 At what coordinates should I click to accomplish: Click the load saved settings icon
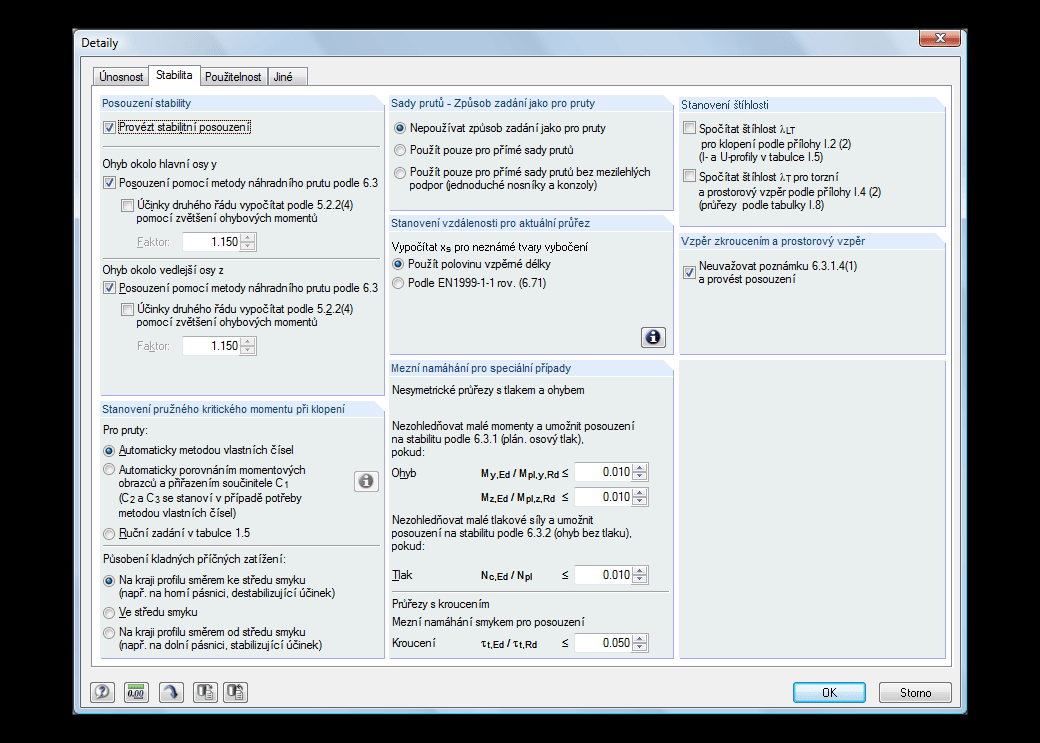[205, 692]
